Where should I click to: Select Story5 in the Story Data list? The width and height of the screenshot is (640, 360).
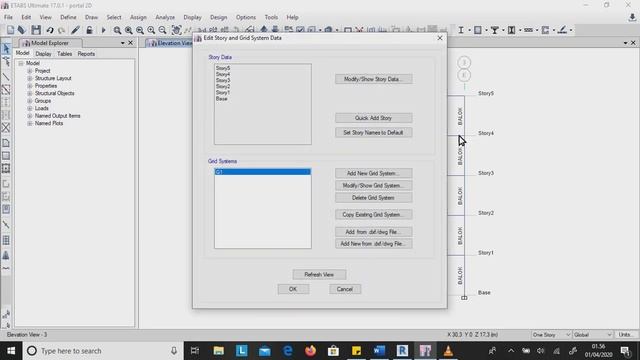tap(223, 68)
